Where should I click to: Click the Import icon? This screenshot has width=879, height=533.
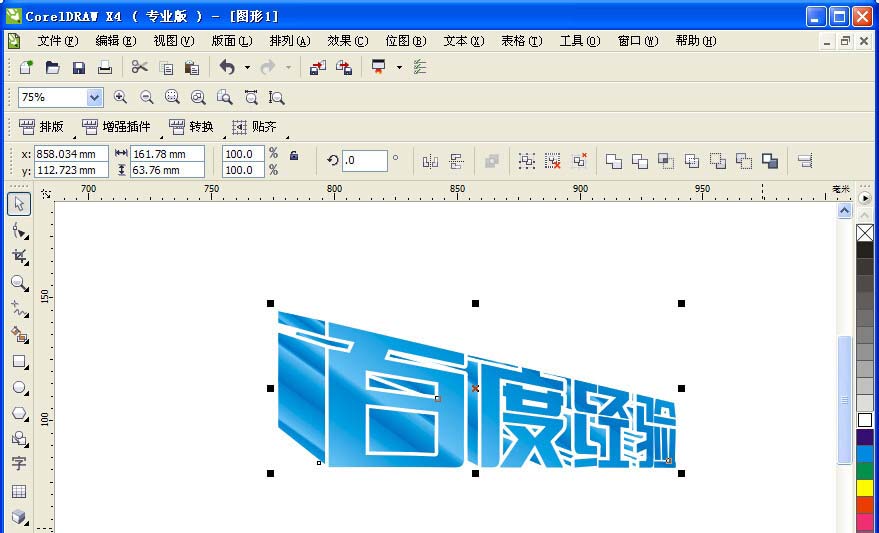[318, 68]
